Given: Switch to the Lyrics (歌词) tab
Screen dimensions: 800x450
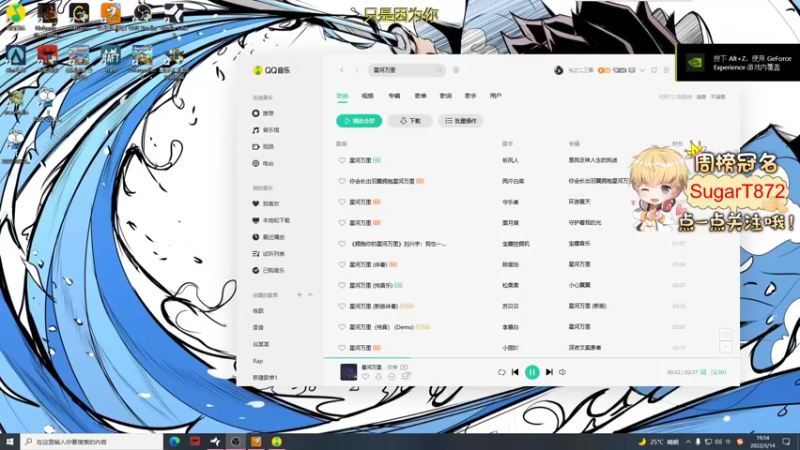Looking at the screenshot, I should tap(446, 96).
